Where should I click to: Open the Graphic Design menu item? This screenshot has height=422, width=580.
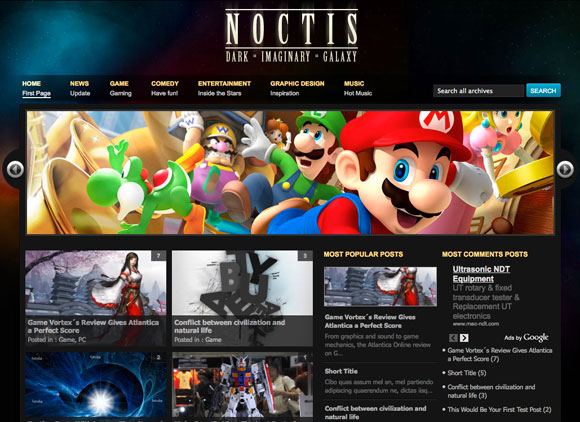tap(297, 88)
